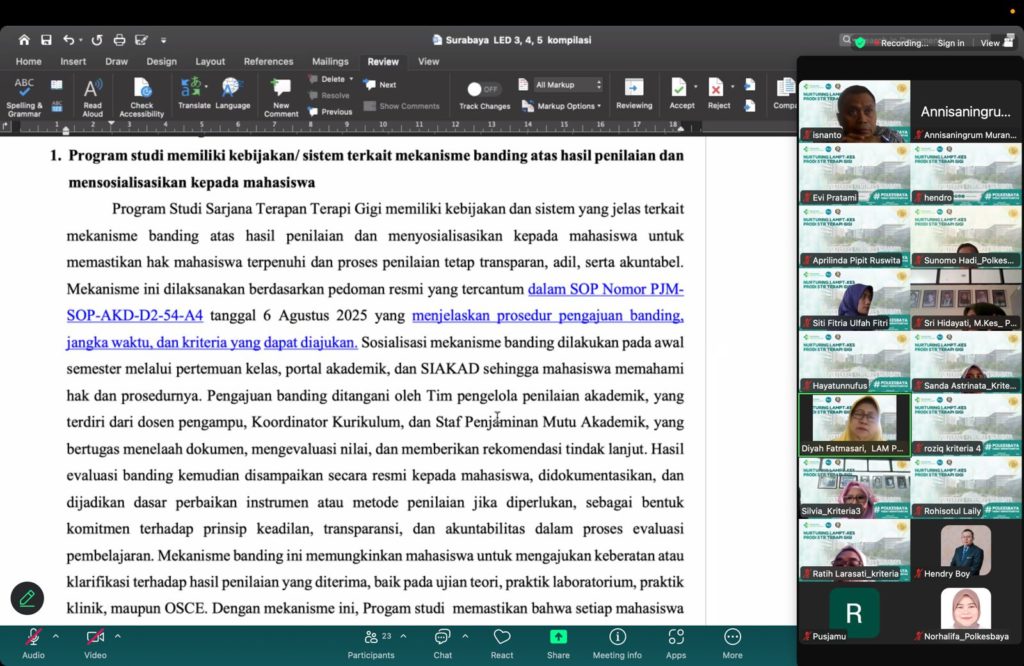This screenshot has width=1024, height=666.
Task: Open the Mailings tab
Action: pyautogui.click(x=330, y=61)
